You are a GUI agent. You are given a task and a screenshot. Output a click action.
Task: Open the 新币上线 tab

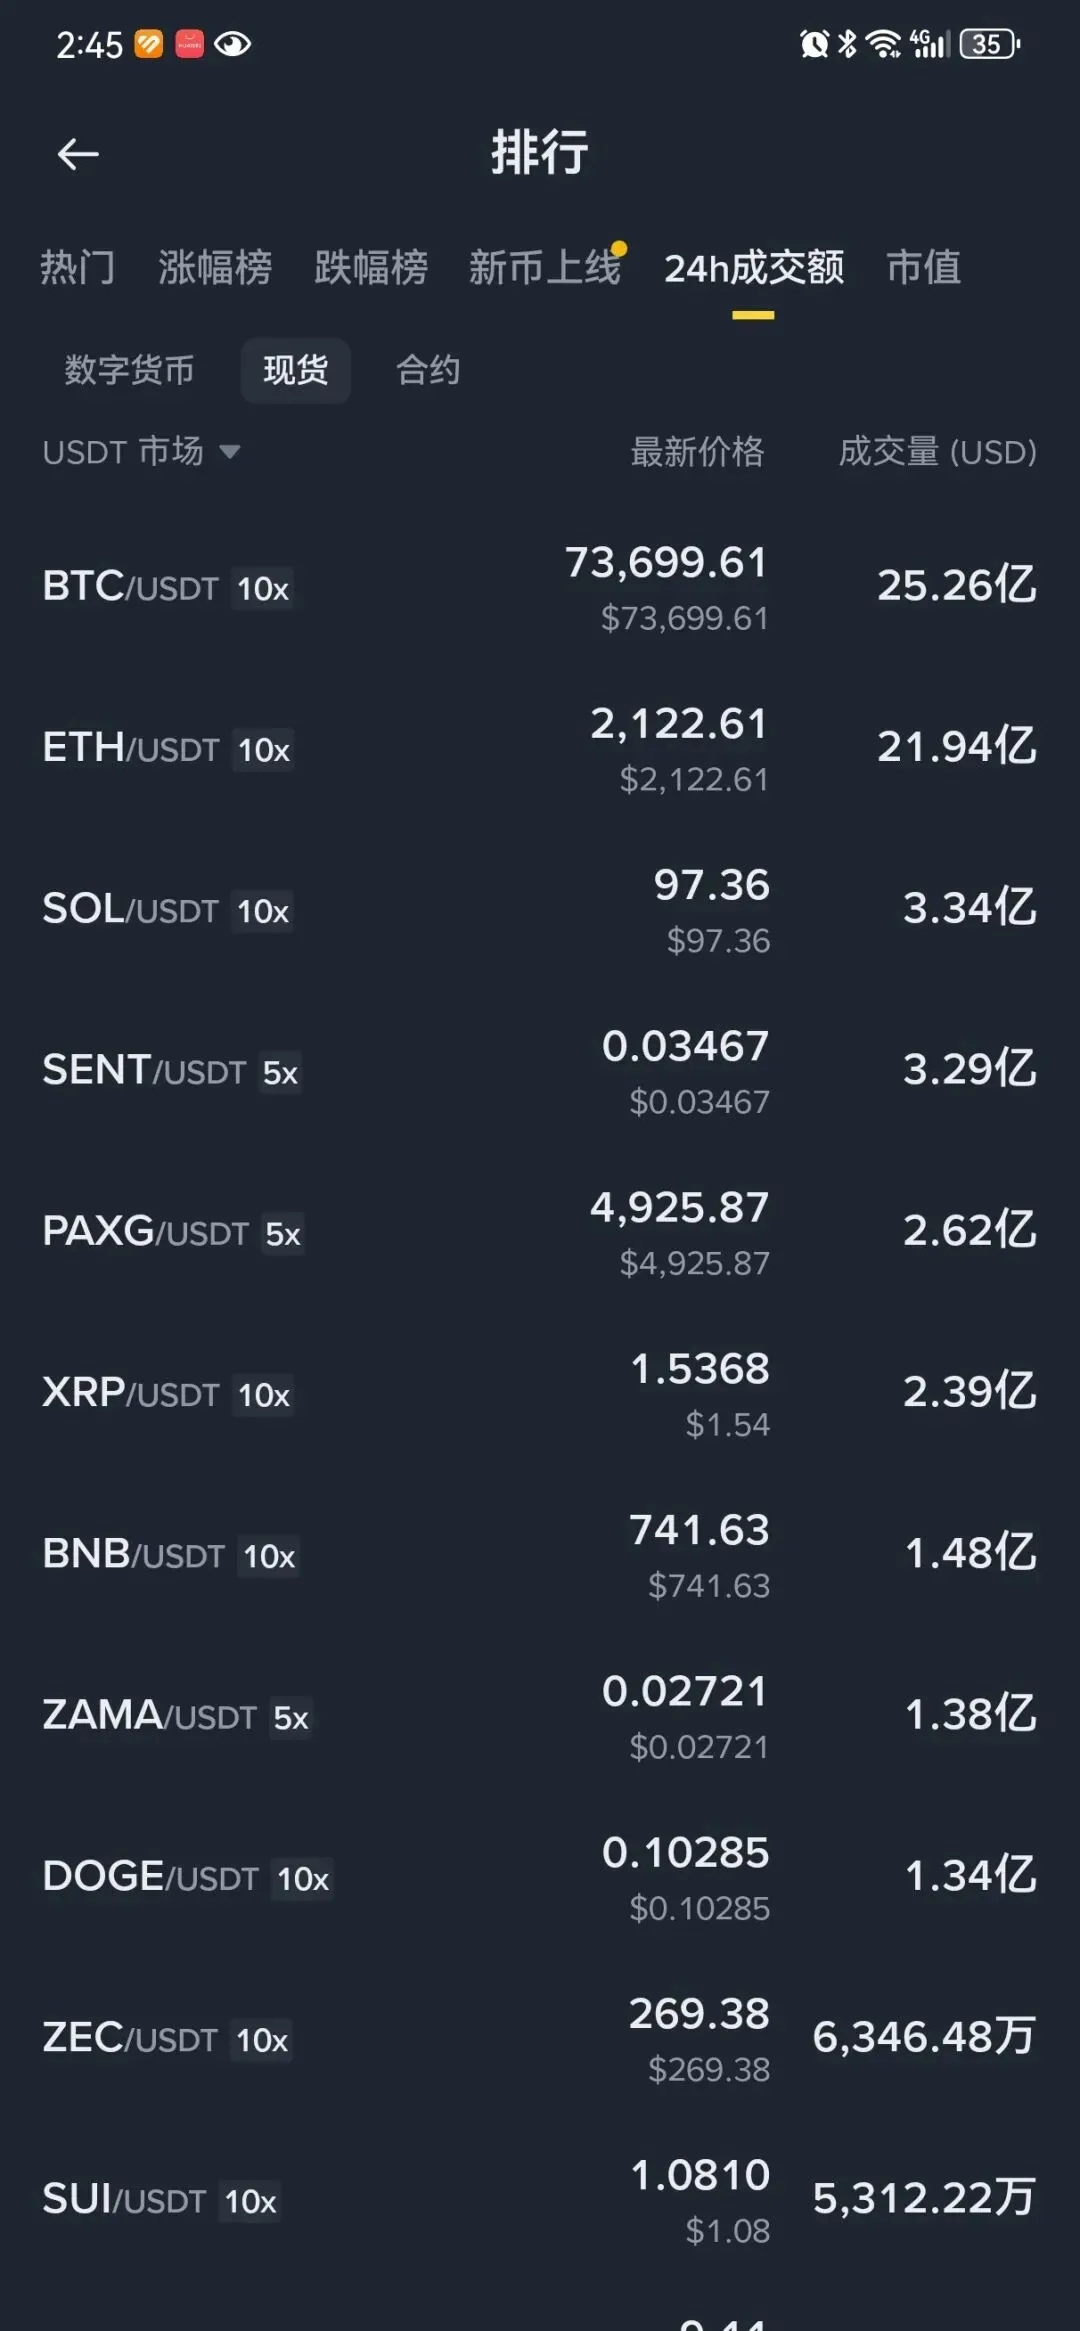click(545, 268)
